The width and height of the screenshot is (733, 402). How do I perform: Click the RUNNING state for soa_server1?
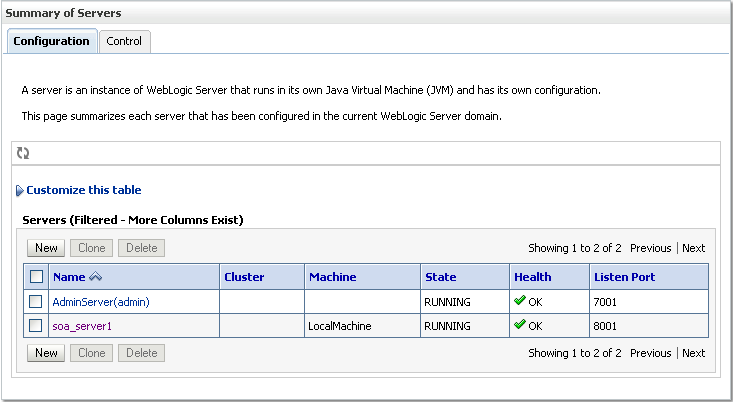pos(447,326)
